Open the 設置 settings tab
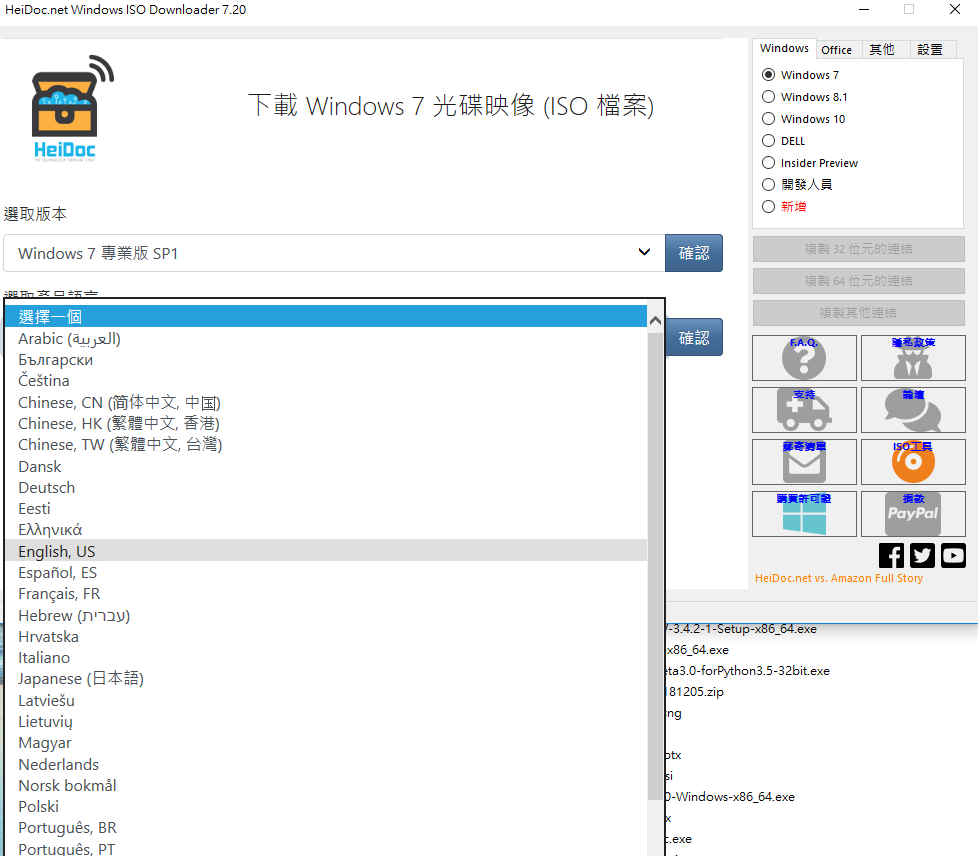 tap(930, 48)
